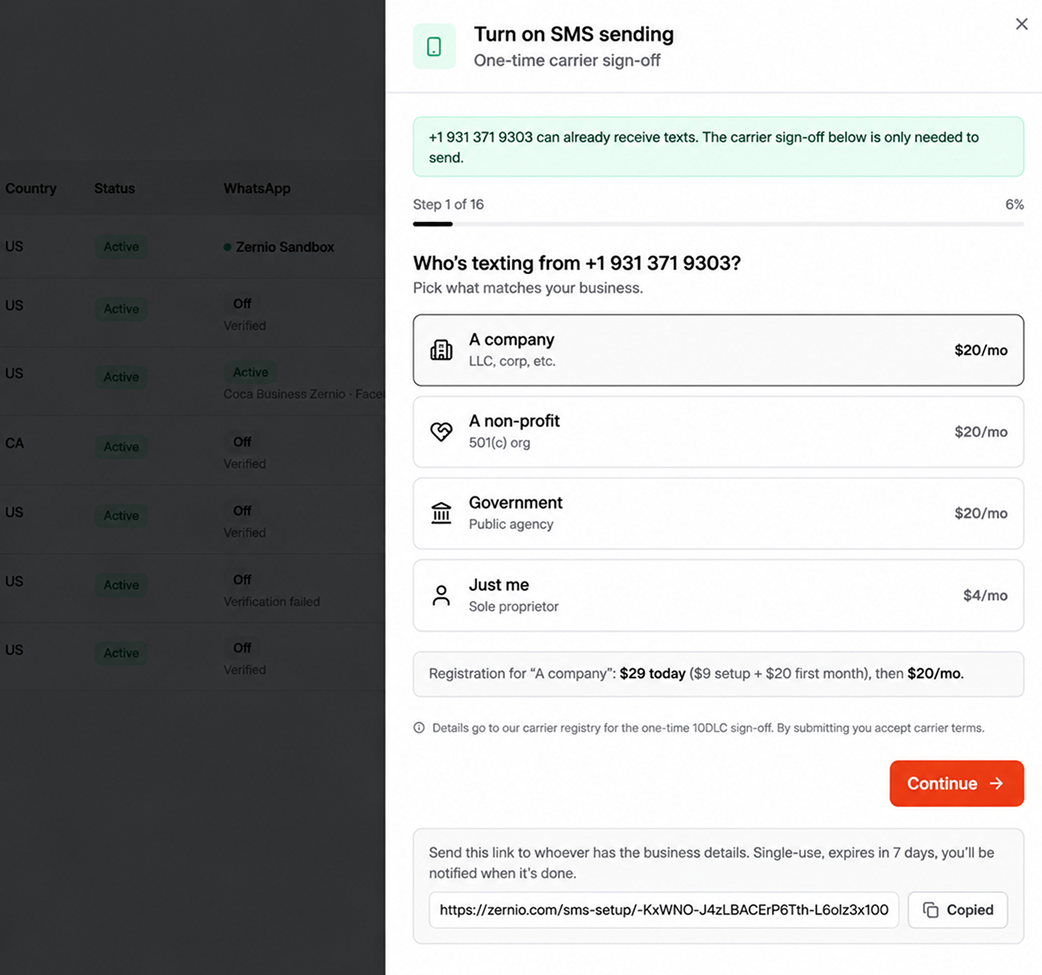This screenshot has height=975, width=1042.
Task: Click the Active WhatsApp badge above Coca Business
Action: (x=251, y=372)
